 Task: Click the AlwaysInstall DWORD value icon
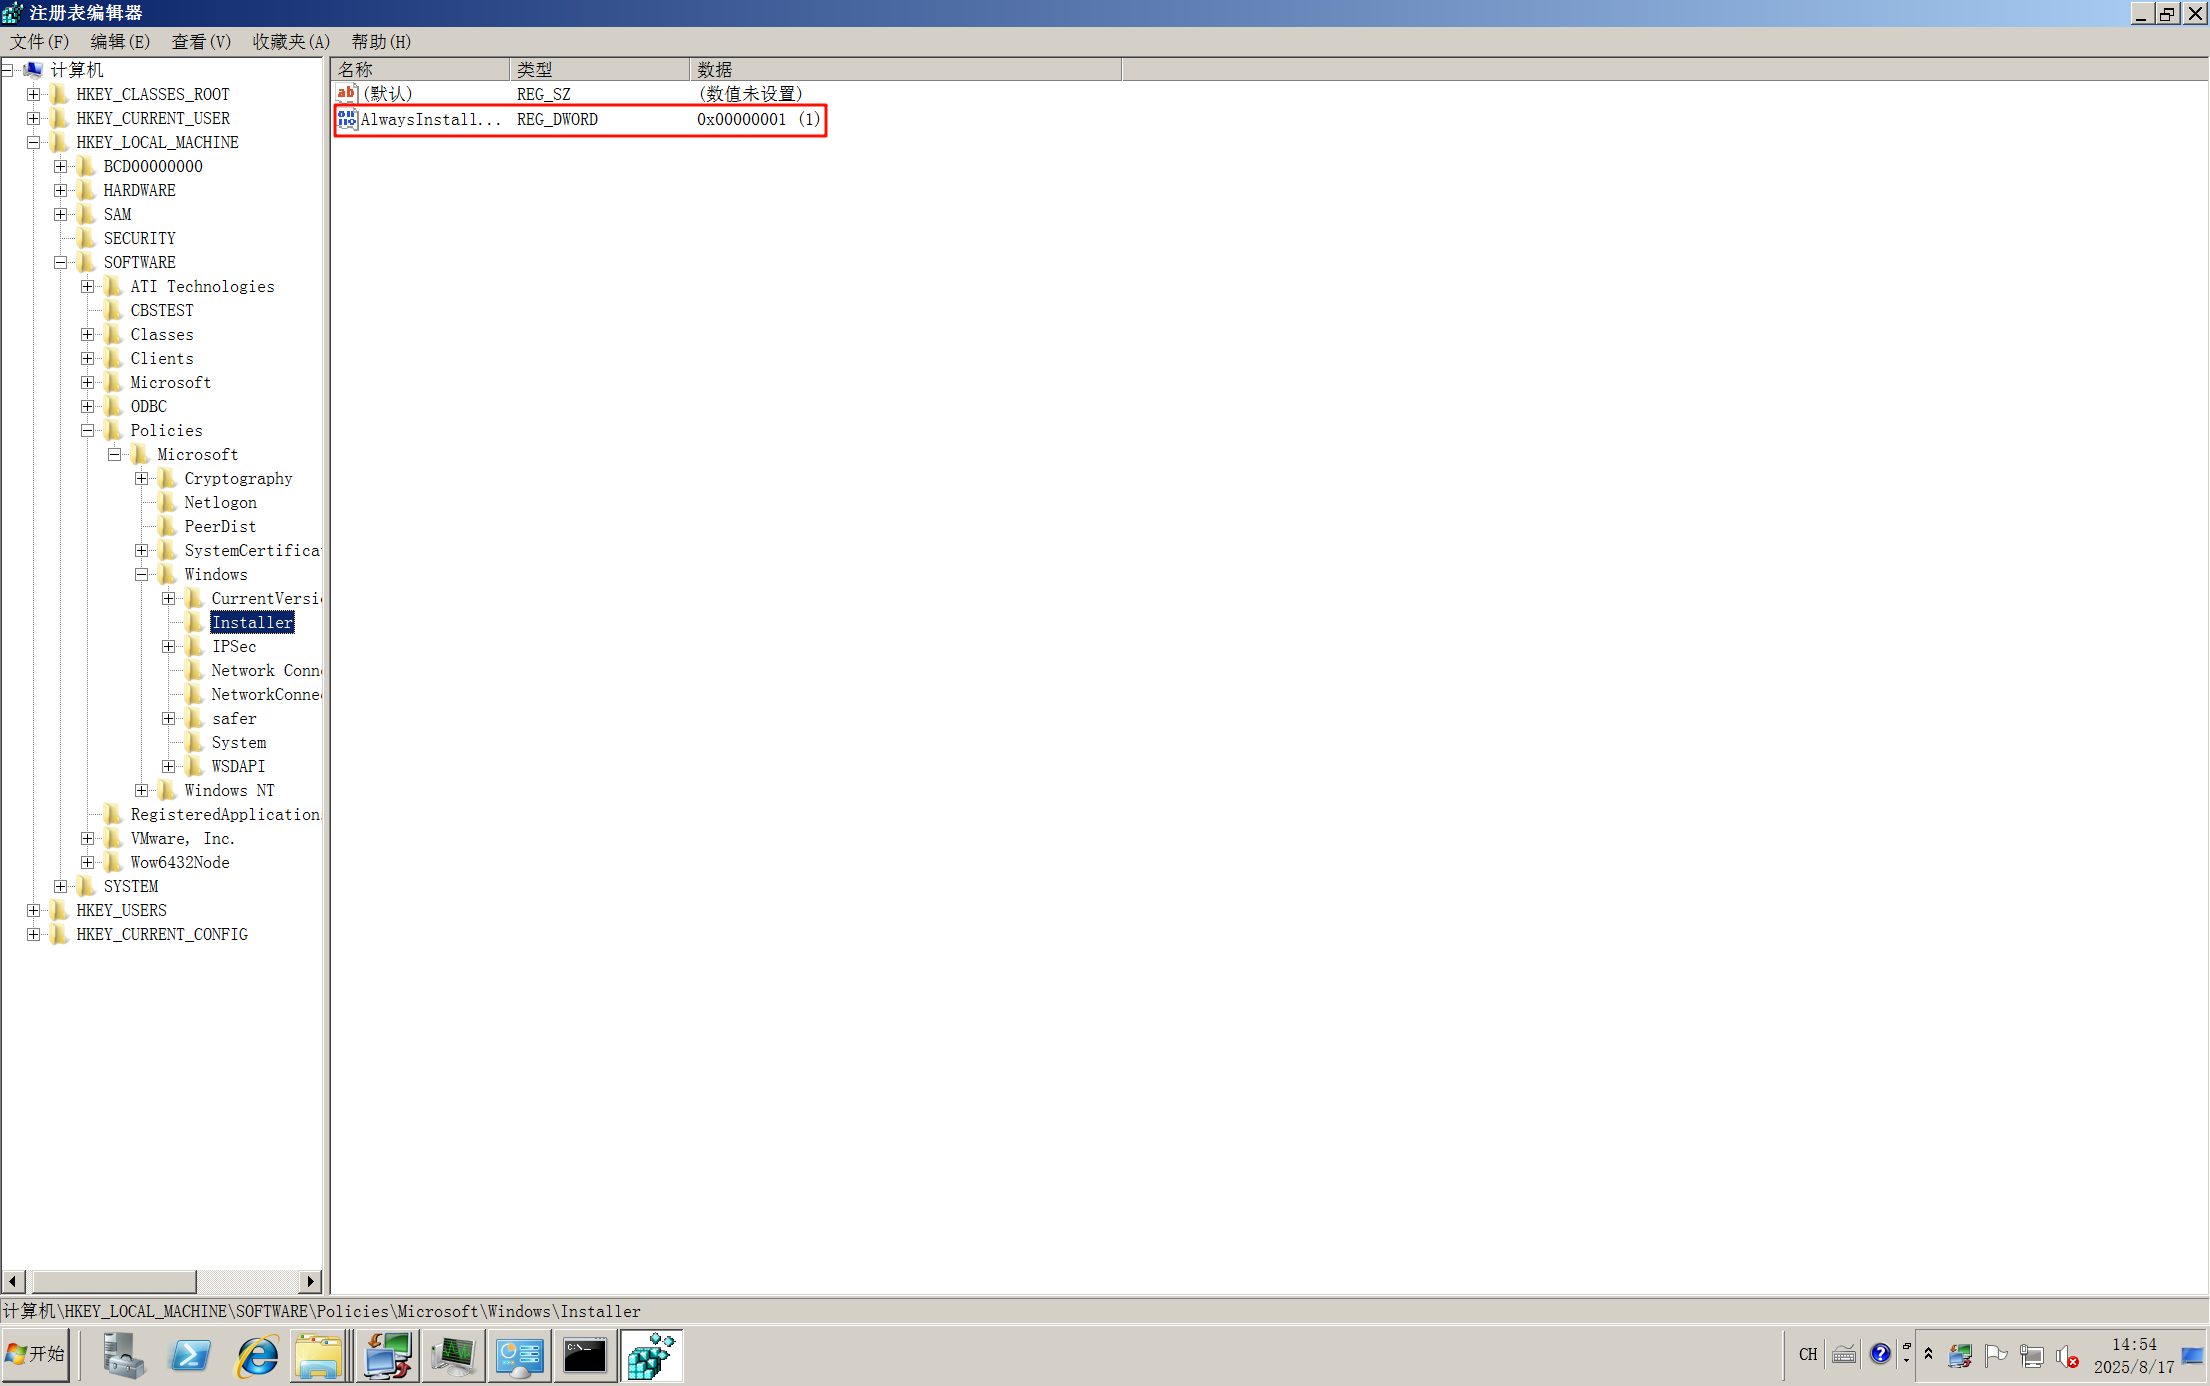point(347,119)
